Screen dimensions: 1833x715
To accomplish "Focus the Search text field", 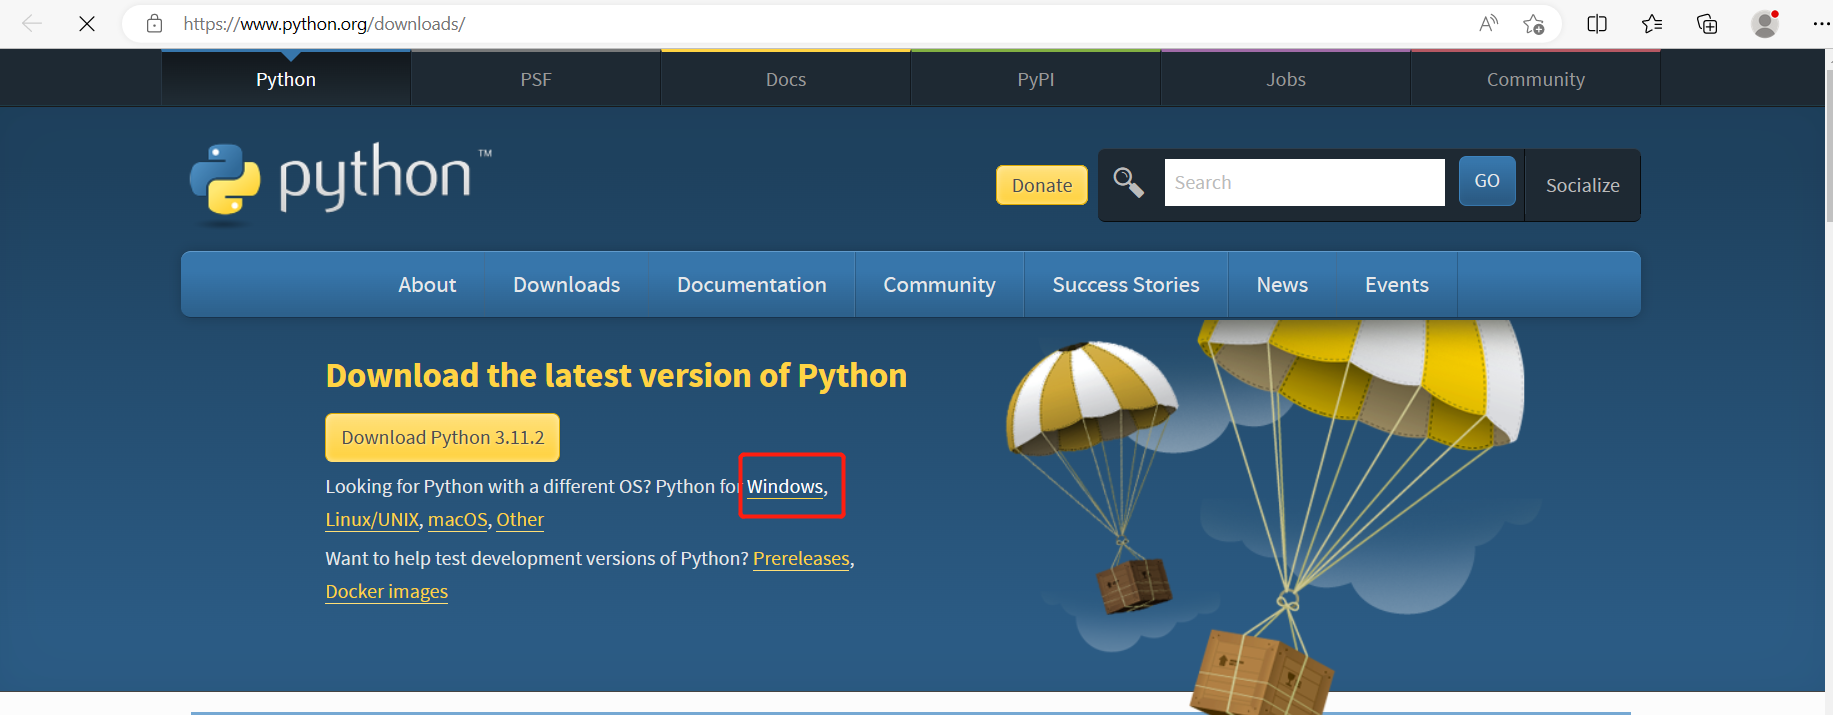I will point(1304,182).
